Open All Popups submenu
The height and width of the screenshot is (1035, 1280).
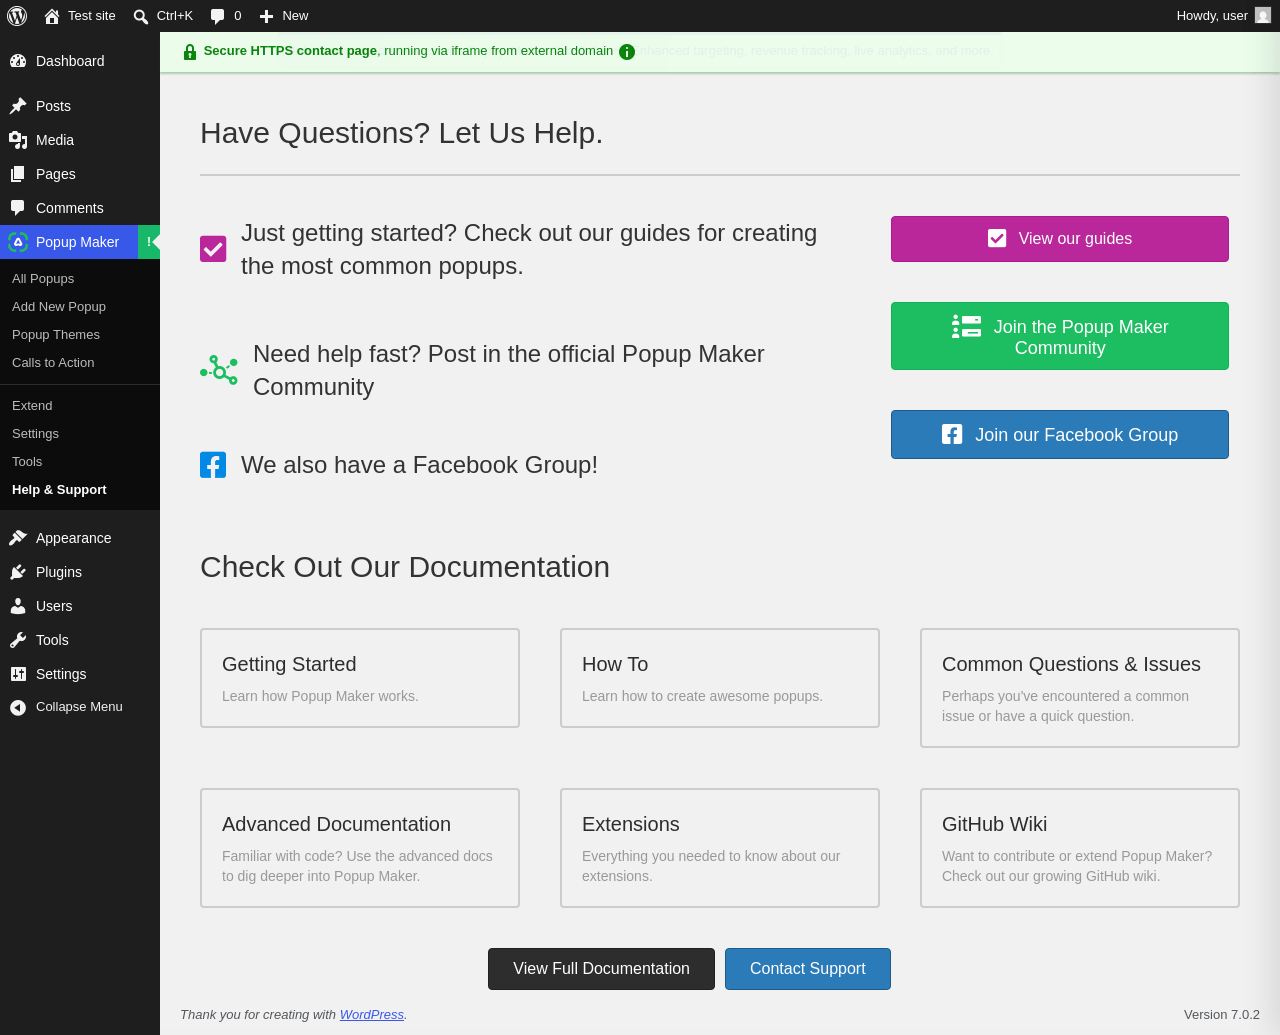point(80,279)
